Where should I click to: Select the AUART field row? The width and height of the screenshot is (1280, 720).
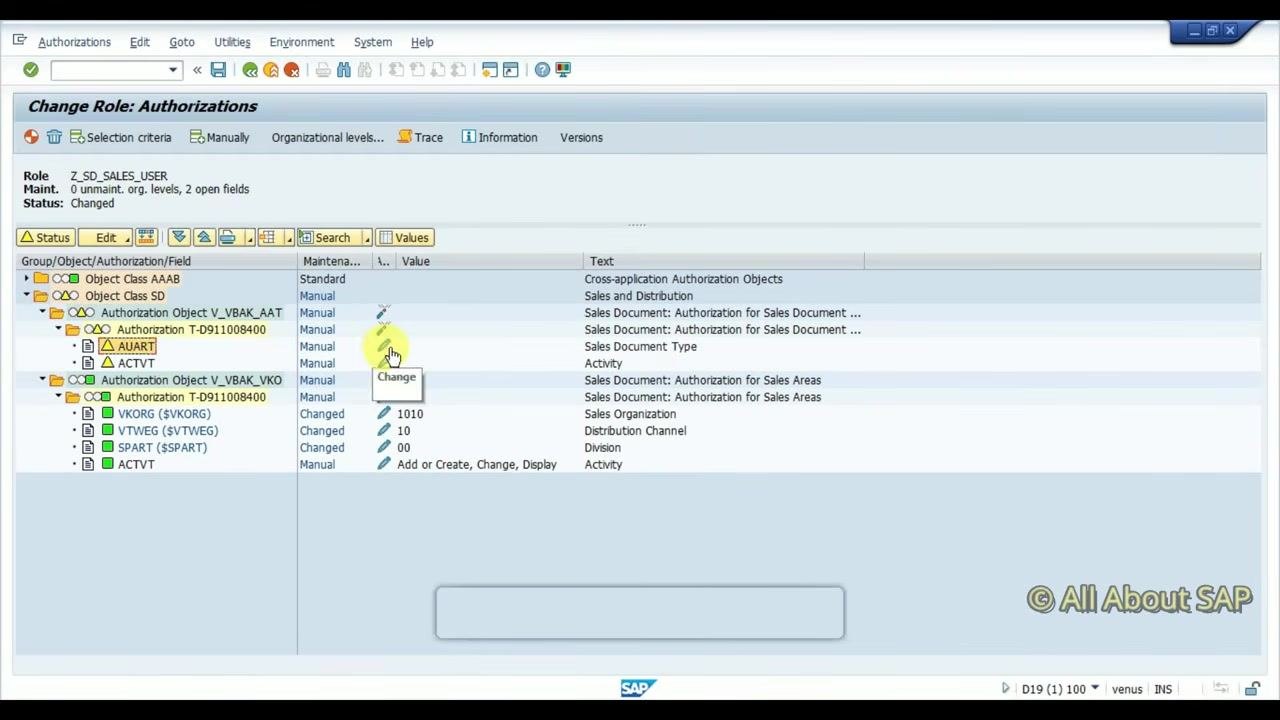point(136,347)
